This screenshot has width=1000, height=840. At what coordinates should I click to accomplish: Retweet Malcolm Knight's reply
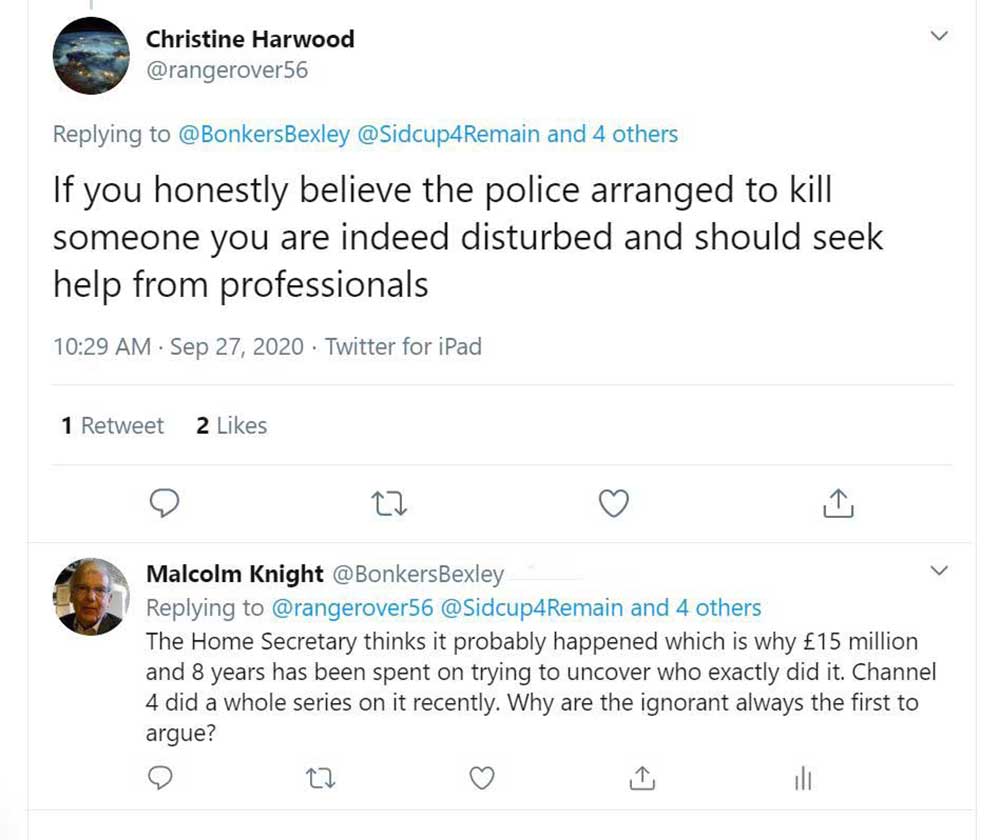click(321, 777)
